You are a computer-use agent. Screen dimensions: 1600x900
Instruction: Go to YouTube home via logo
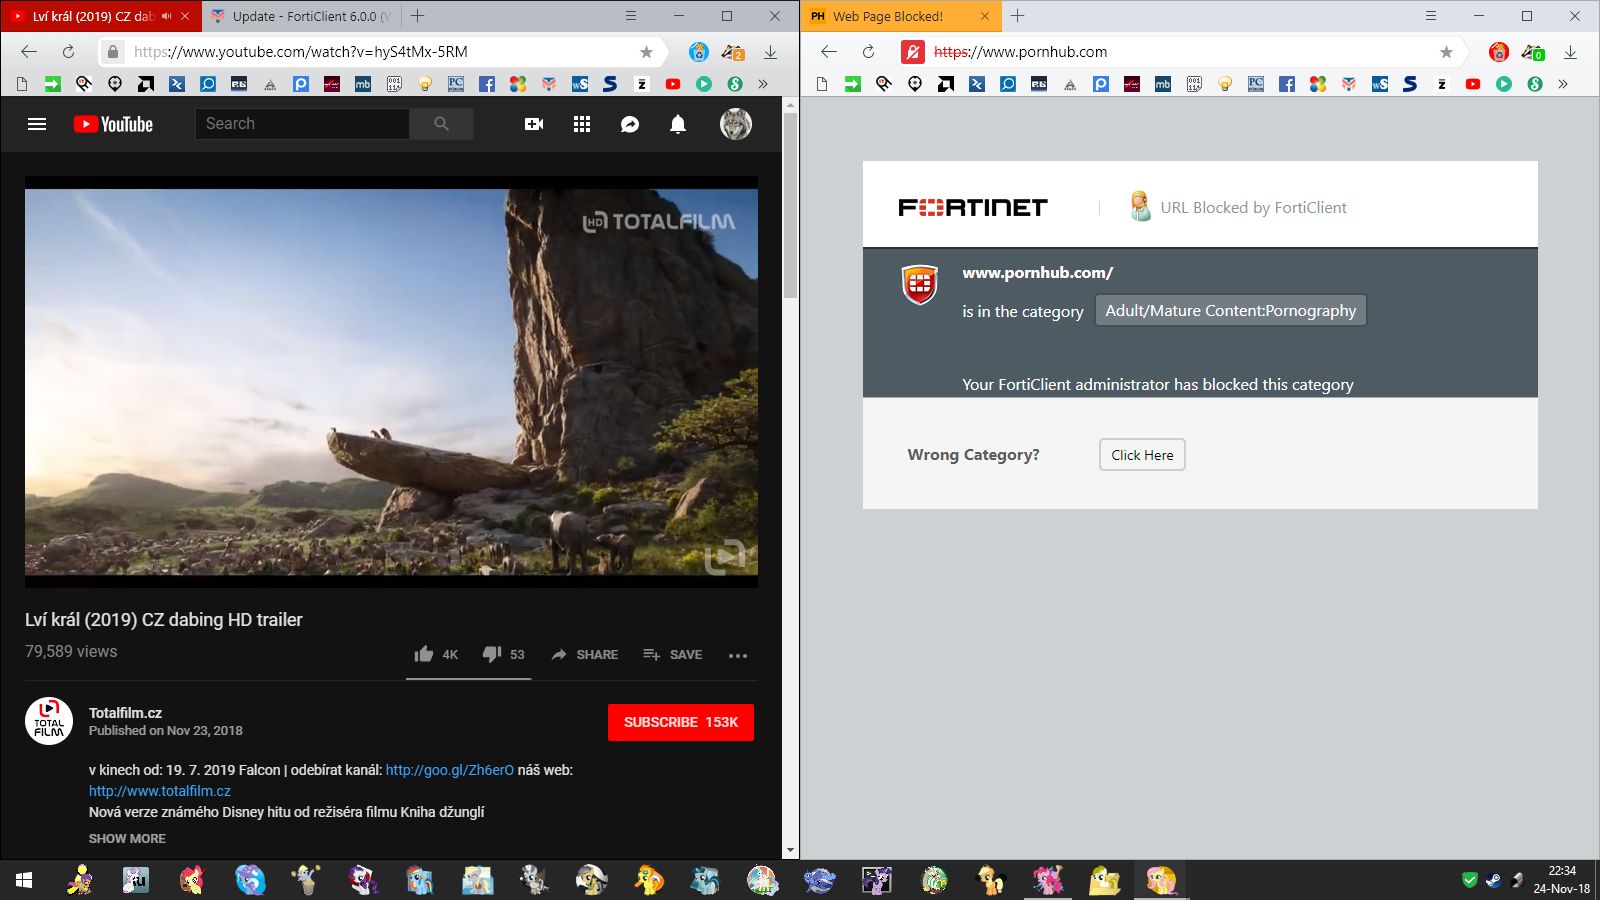tap(113, 124)
